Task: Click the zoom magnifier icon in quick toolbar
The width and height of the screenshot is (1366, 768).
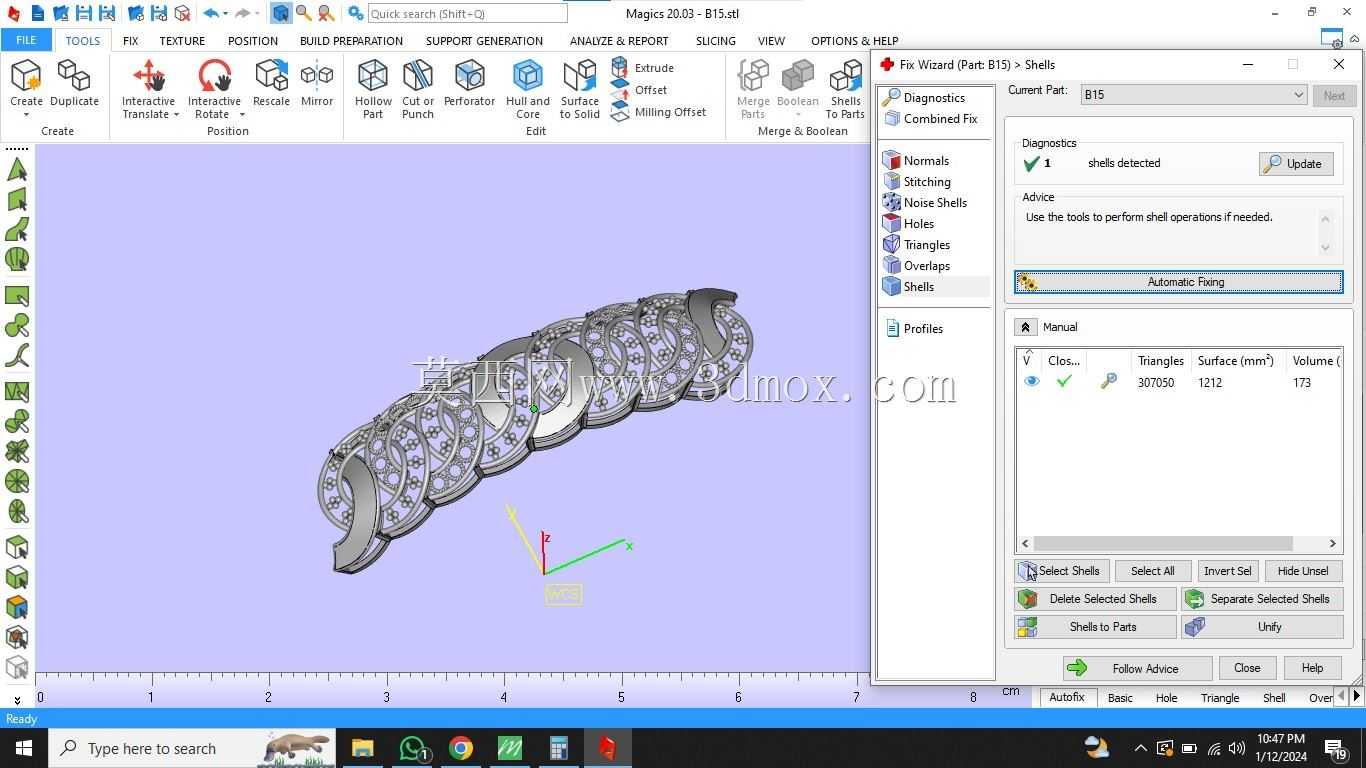Action: point(303,14)
